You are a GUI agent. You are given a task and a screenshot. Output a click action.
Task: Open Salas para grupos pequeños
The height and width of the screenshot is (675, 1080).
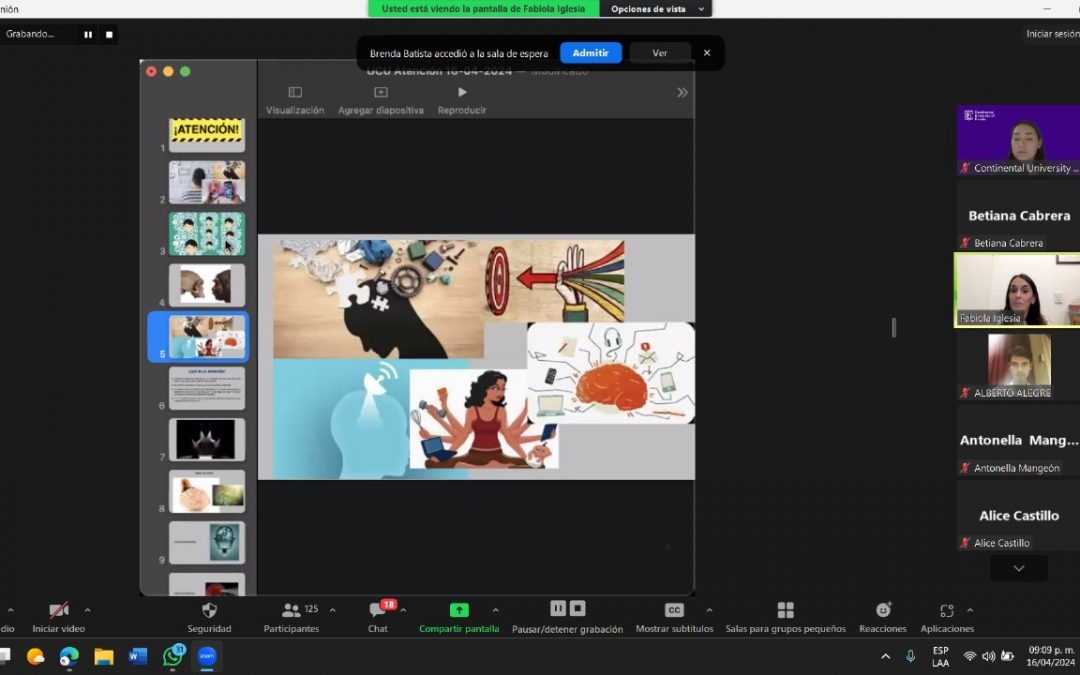785,611
